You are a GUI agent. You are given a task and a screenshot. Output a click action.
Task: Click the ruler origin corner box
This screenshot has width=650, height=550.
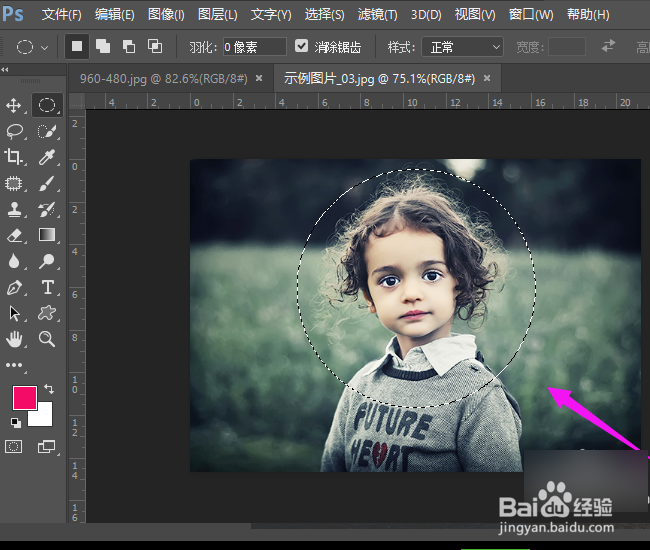77,102
